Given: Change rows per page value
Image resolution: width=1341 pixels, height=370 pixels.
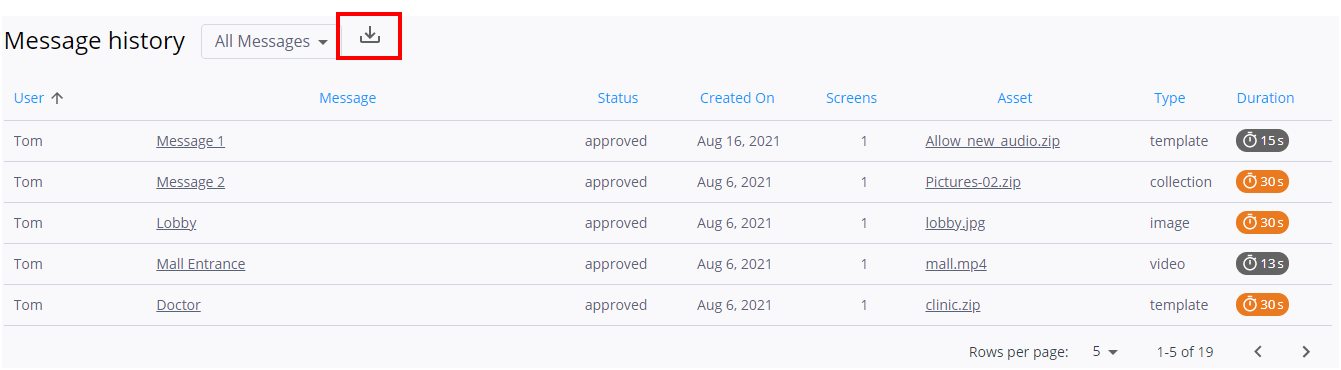Looking at the screenshot, I should [1105, 352].
